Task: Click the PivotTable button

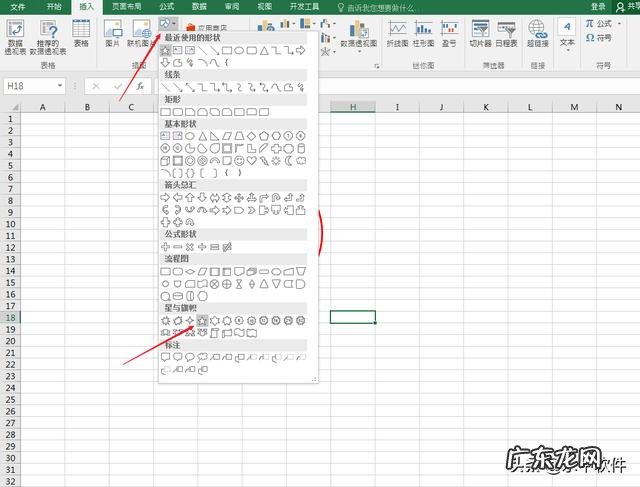Action: (x=16, y=38)
